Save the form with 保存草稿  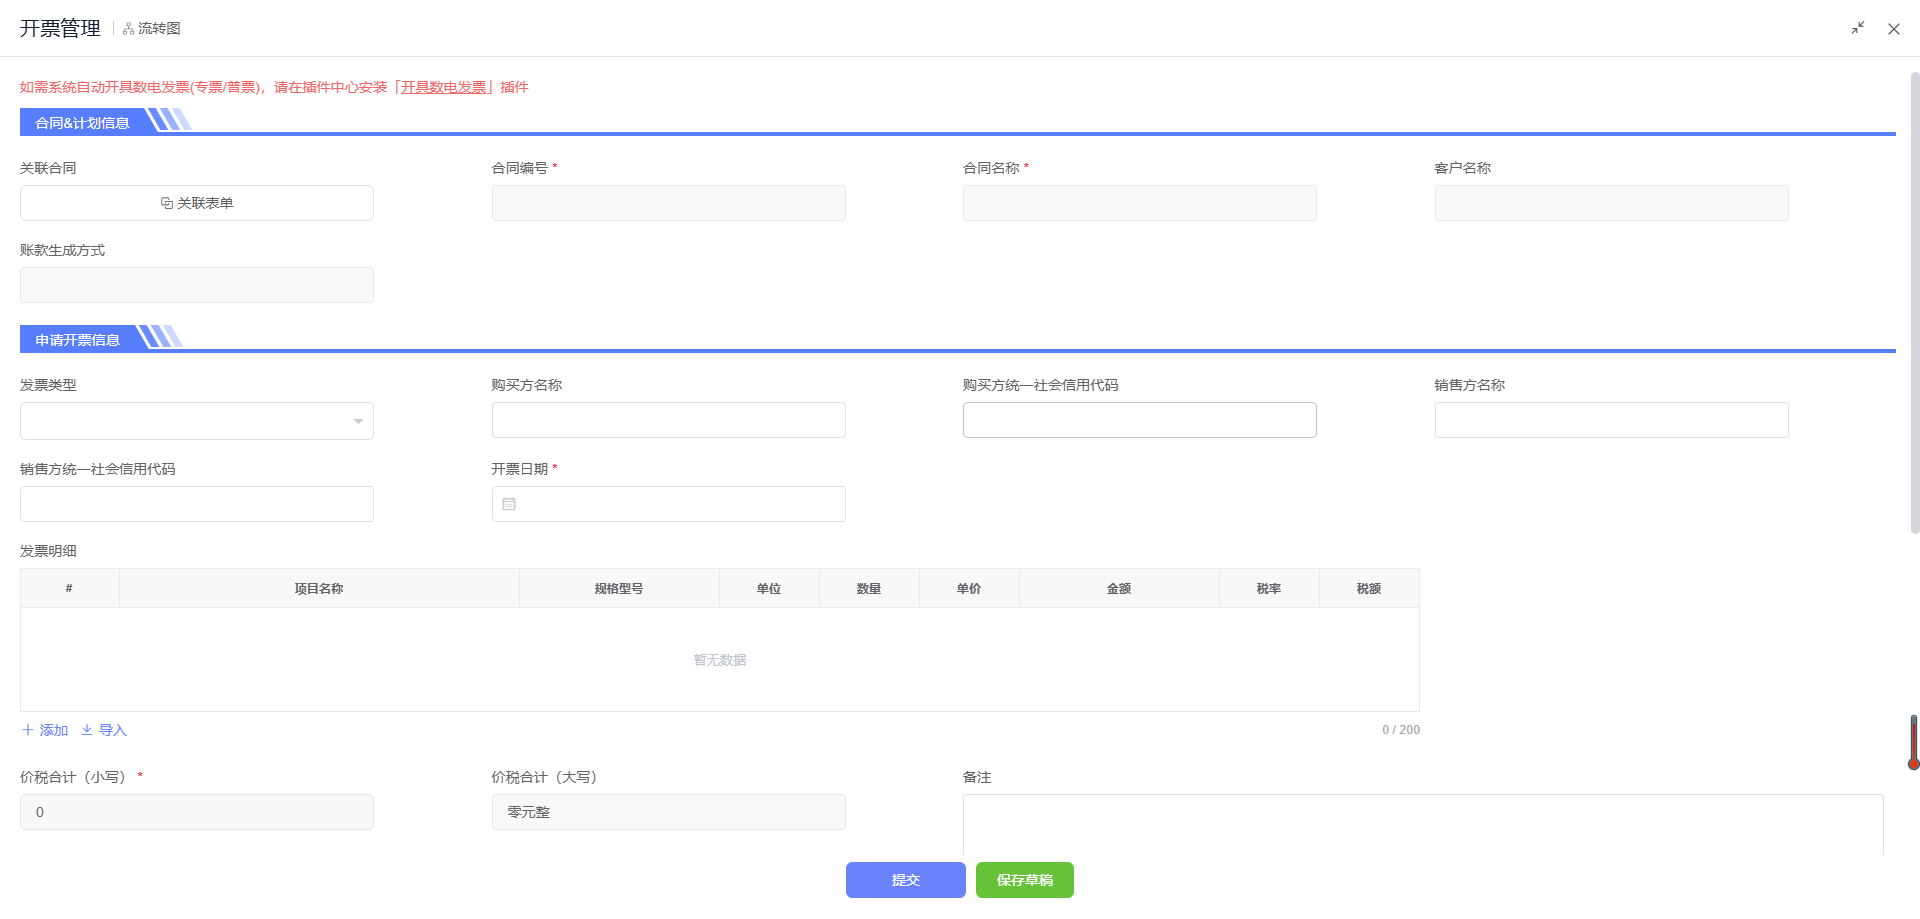tap(1024, 880)
